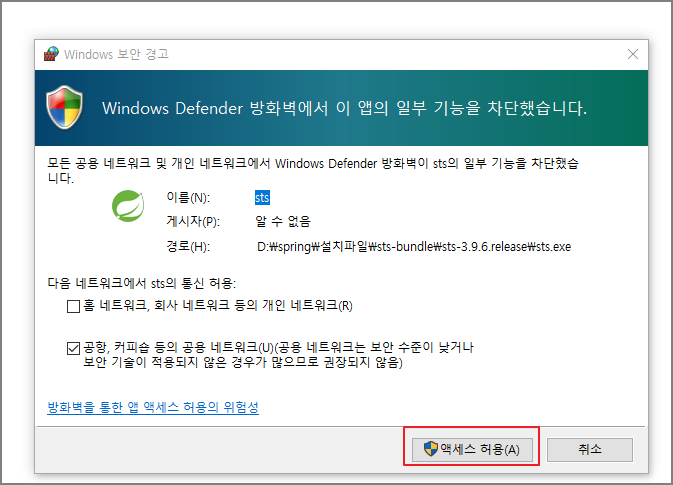Screen dimensions: 673x485
Task: Click the 이름(N): label
Action: click(x=188, y=197)
